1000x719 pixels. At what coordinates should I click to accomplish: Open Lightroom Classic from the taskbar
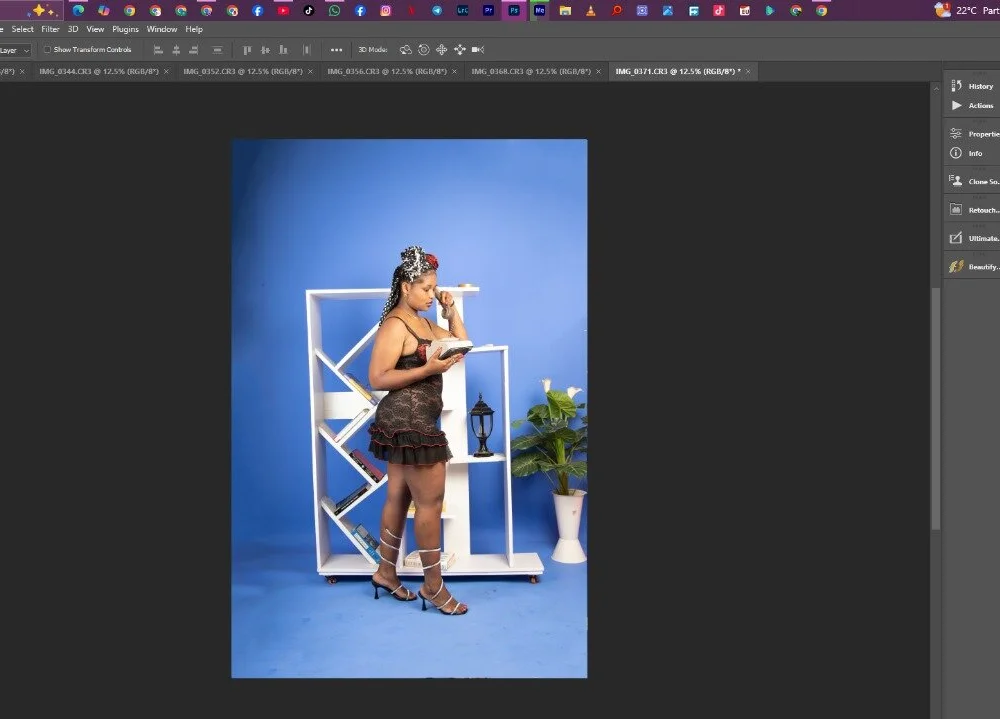point(462,10)
